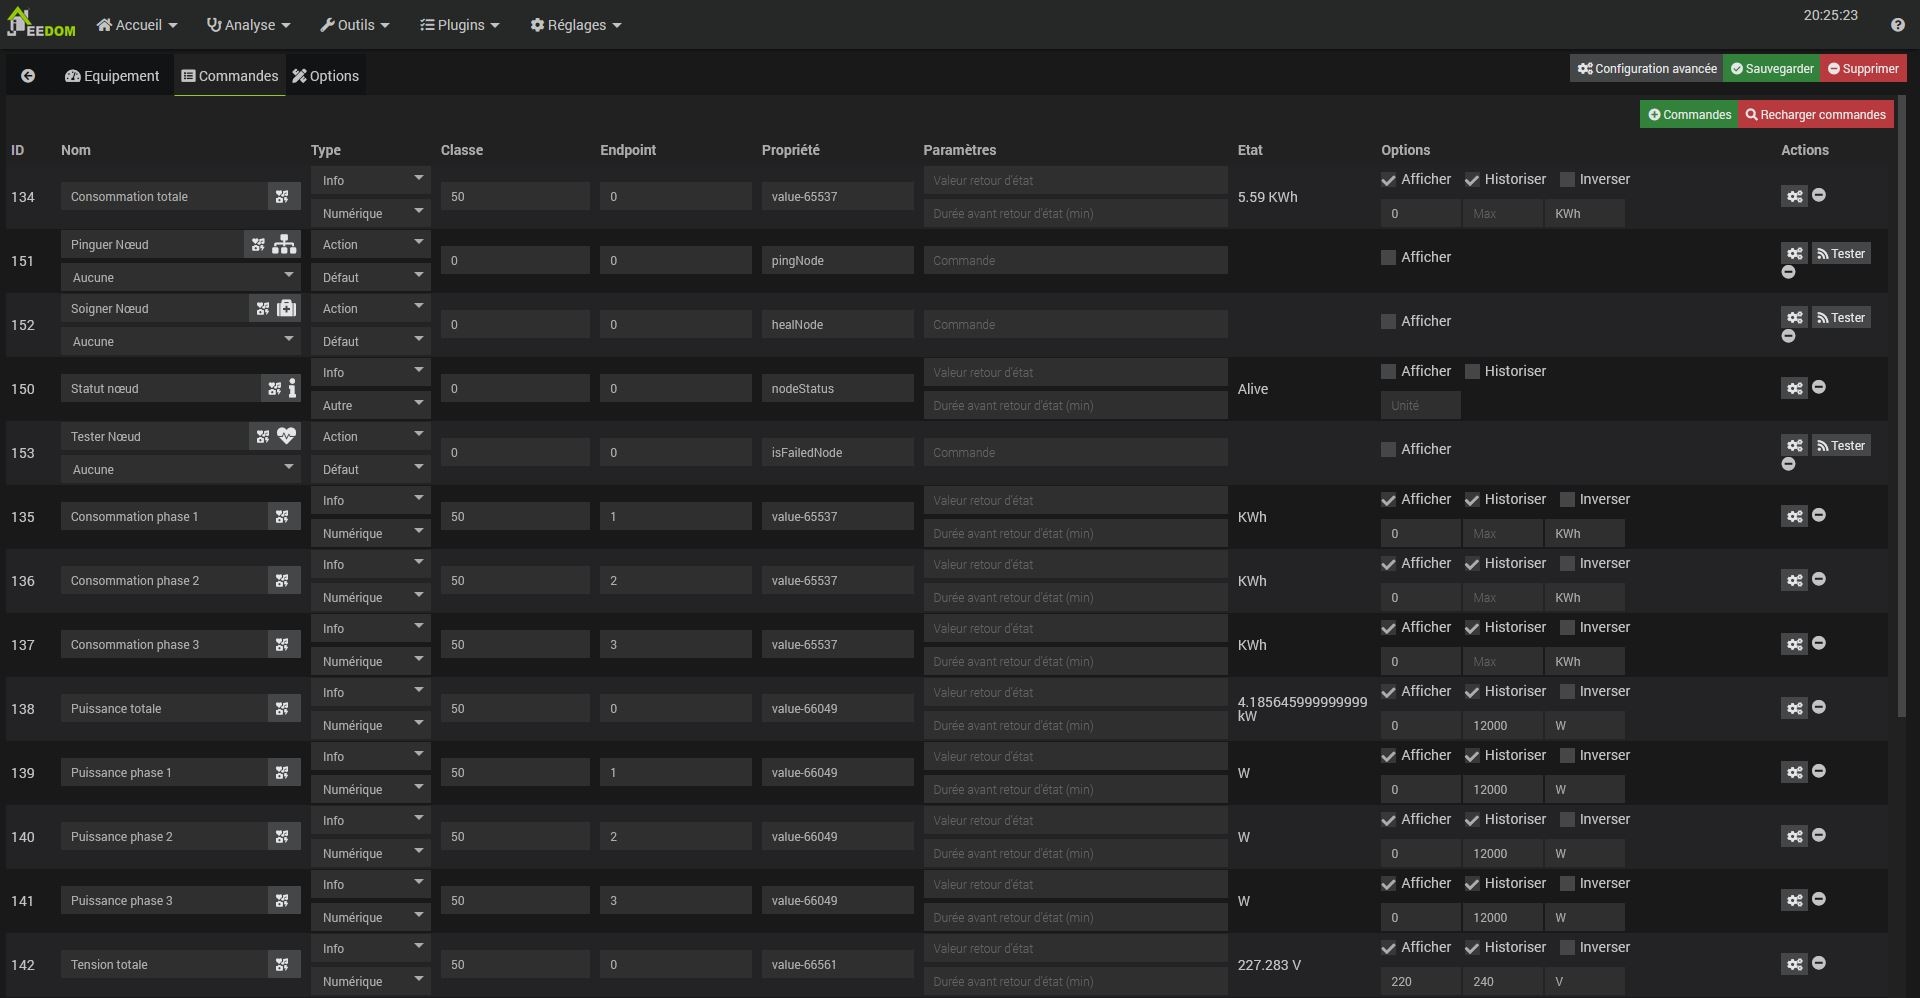This screenshot has width=1920, height=998.
Task: Click Sauvegarder to save equipment
Action: (x=1772, y=69)
